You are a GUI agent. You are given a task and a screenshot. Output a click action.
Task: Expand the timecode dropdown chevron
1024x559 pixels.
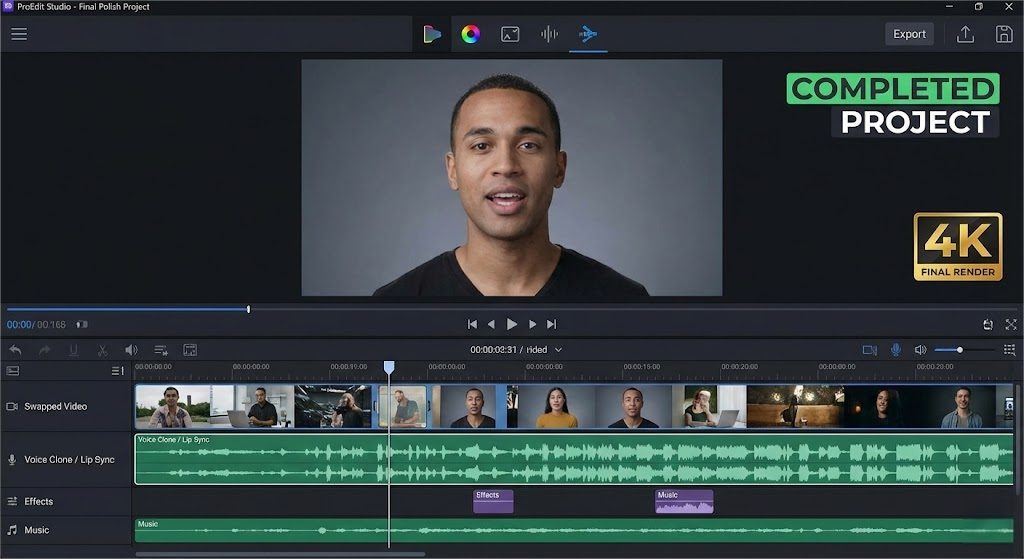click(x=559, y=350)
